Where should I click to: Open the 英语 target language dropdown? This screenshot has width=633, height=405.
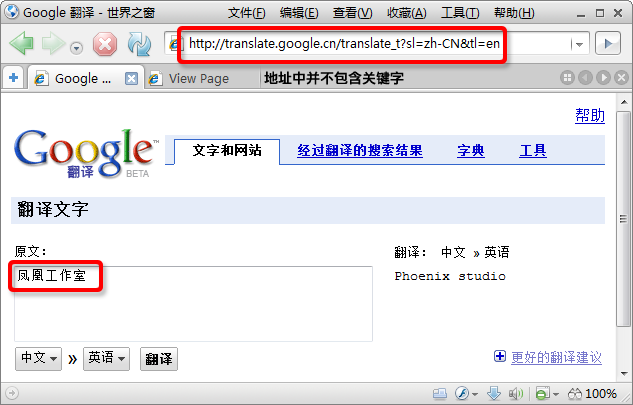(107, 359)
